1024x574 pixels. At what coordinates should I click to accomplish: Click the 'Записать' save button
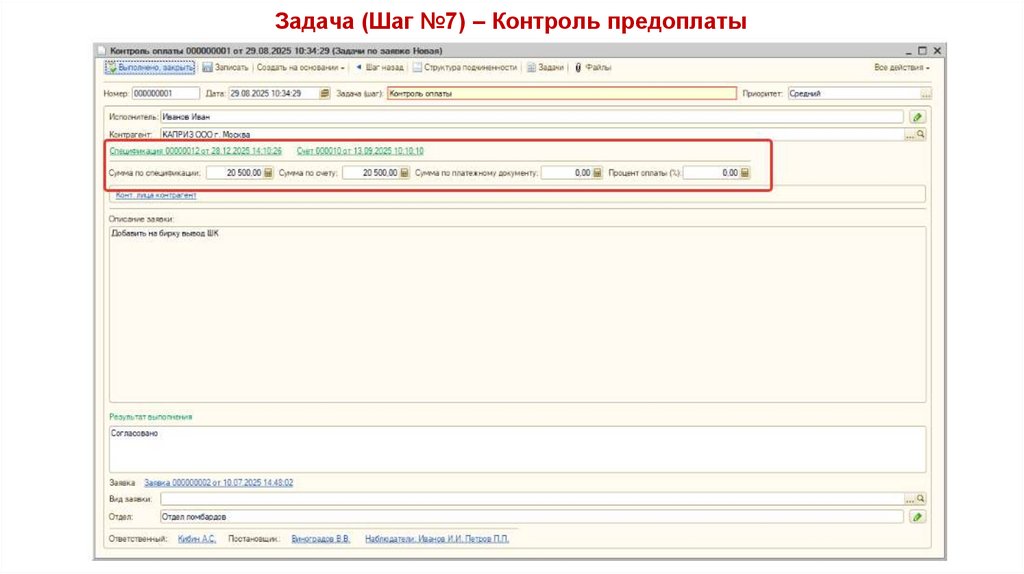pos(225,67)
